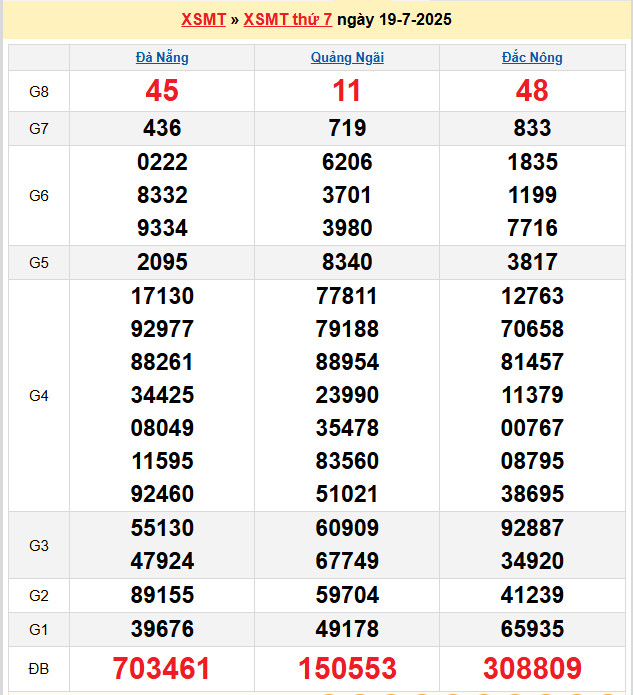633x695 pixels.
Task: Open the XSMT link in header
Action: click(203, 20)
